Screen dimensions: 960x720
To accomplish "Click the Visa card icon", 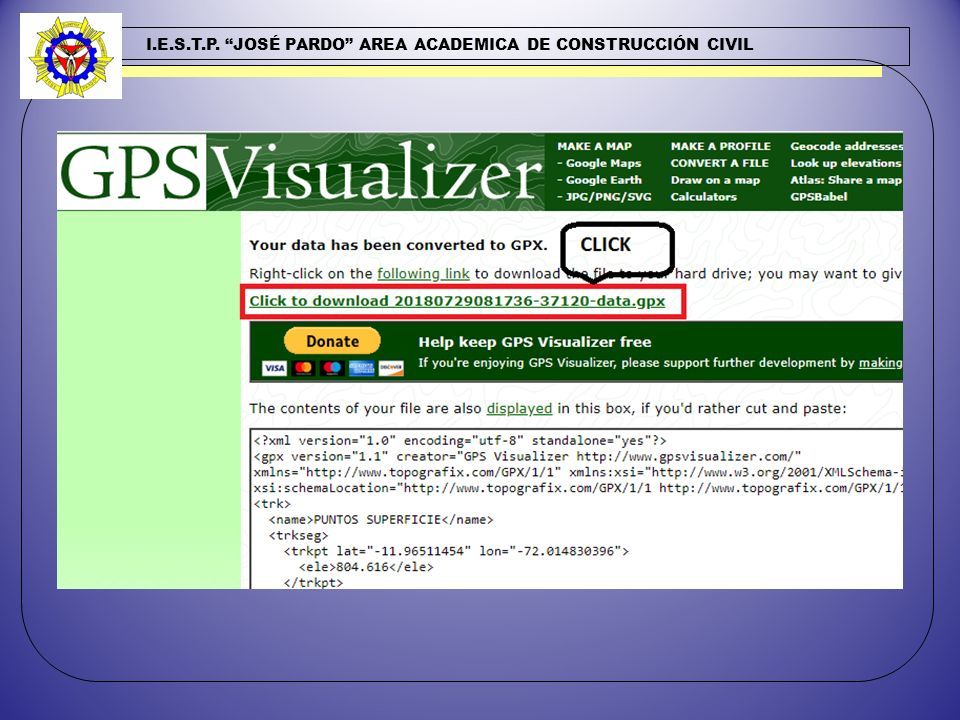I will point(274,368).
